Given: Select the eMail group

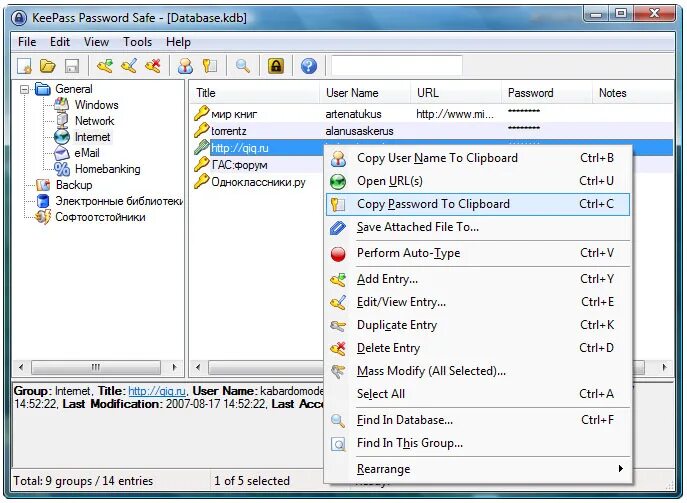Looking at the screenshot, I should coord(87,153).
